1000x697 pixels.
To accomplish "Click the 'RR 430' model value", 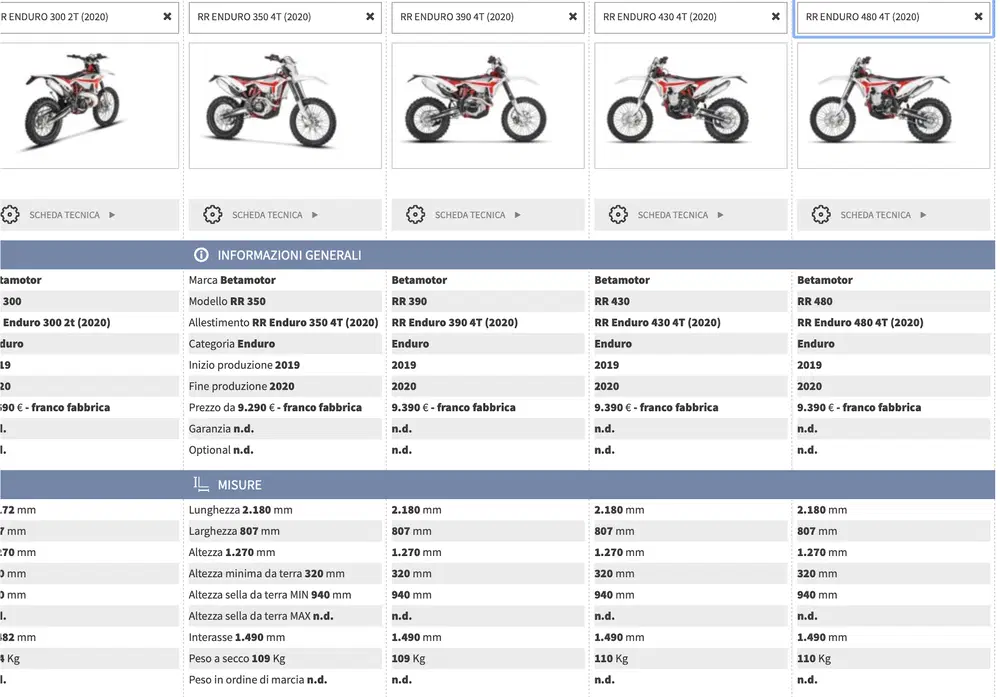I will [612, 301].
